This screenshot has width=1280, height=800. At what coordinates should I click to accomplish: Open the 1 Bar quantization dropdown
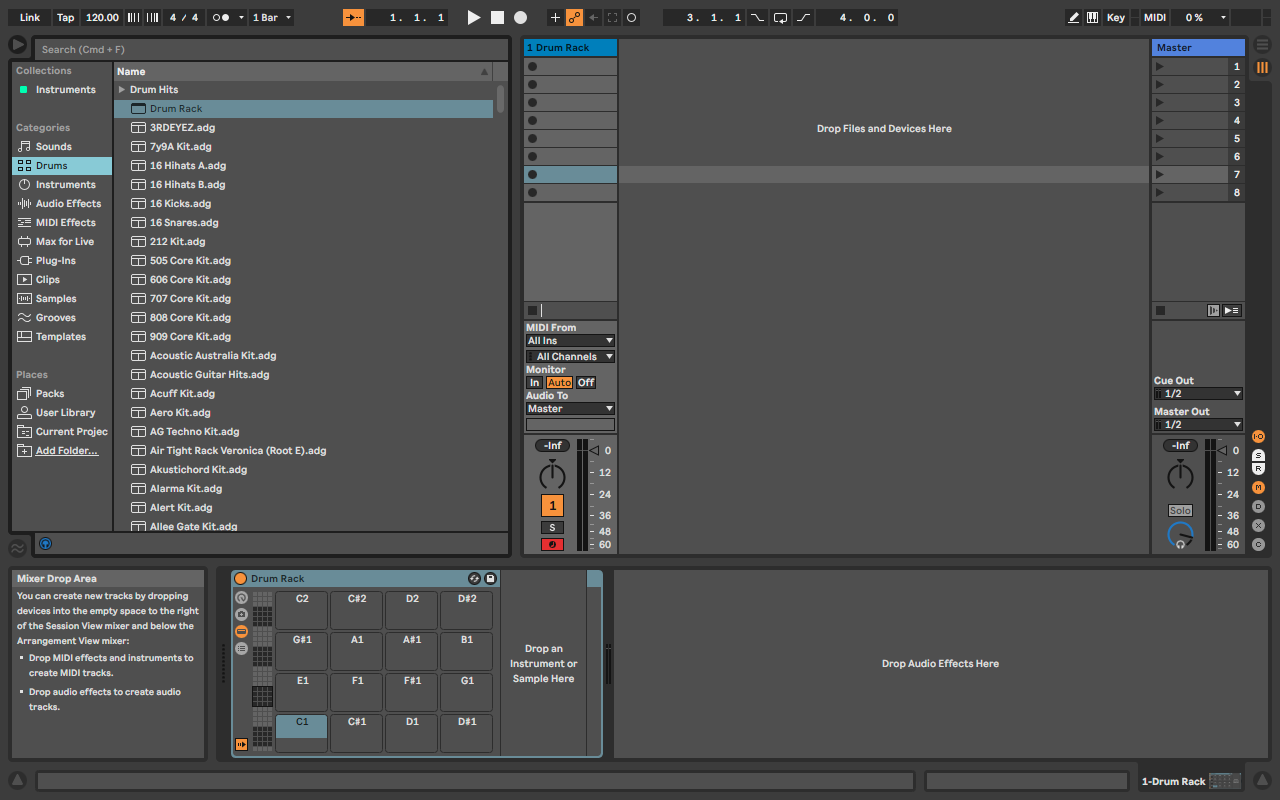click(x=271, y=17)
